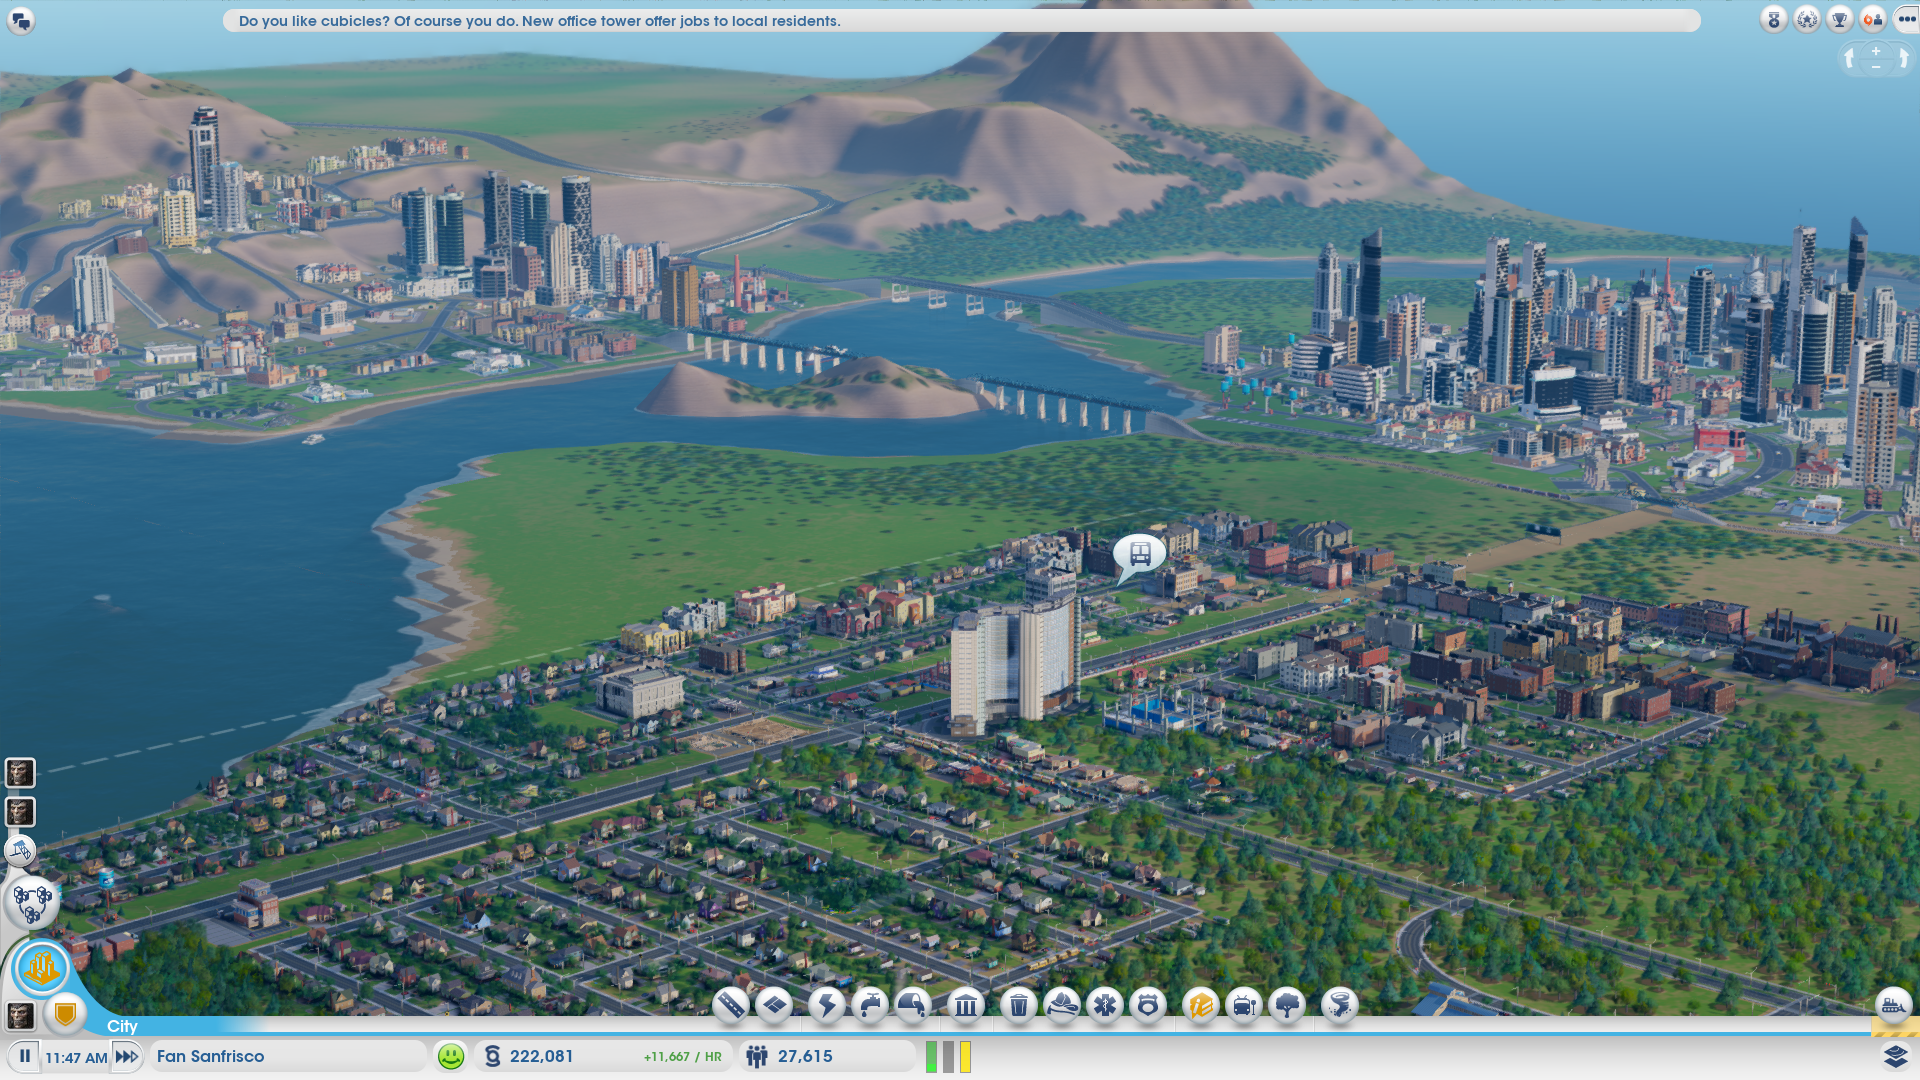Open the happiness smiley face panel
The width and height of the screenshot is (1920, 1080).
point(451,1056)
